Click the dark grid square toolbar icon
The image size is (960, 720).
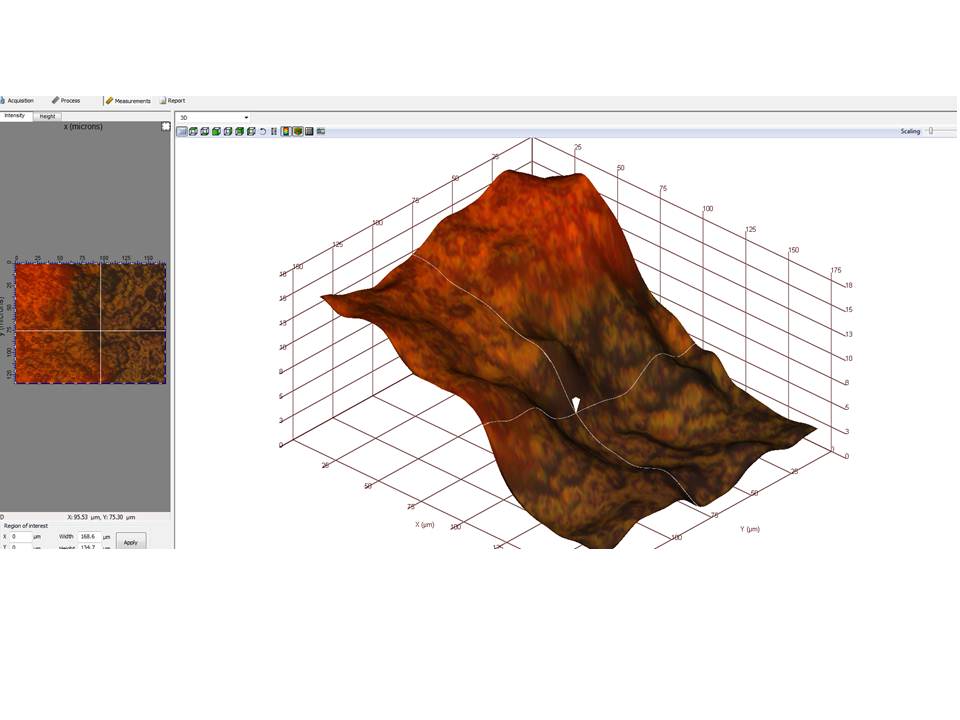pyautogui.click(x=309, y=131)
